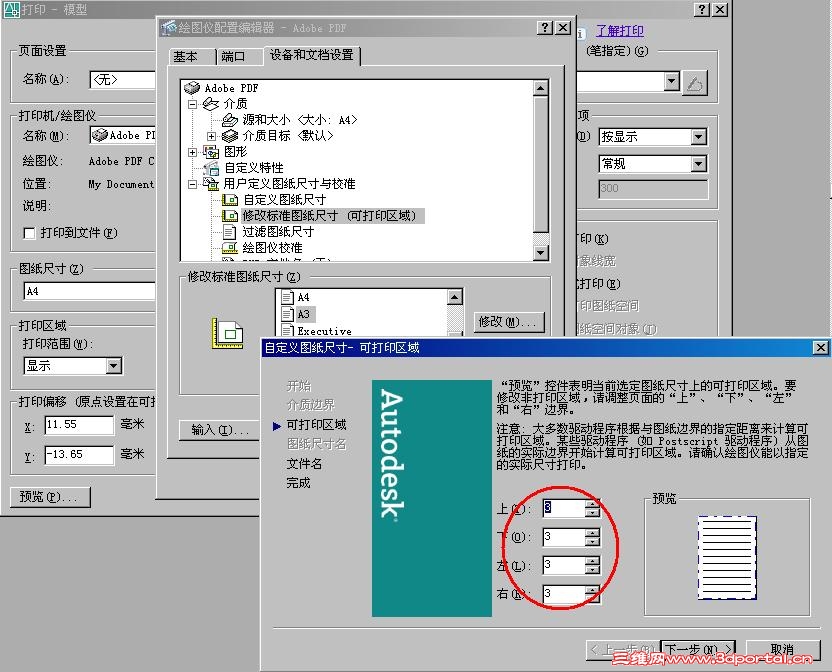832x672 pixels.
Task: Click the 修改标准图纸尺寸 tree item icon
Action: tap(230, 216)
